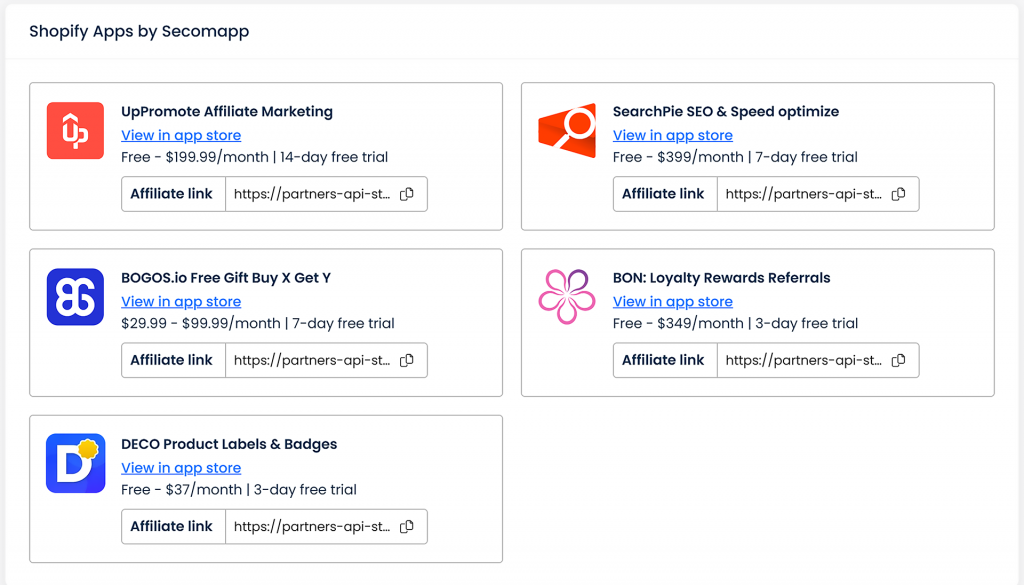
Task: Click the Affiliate link label in BOGOS.io card
Action: coord(171,360)
